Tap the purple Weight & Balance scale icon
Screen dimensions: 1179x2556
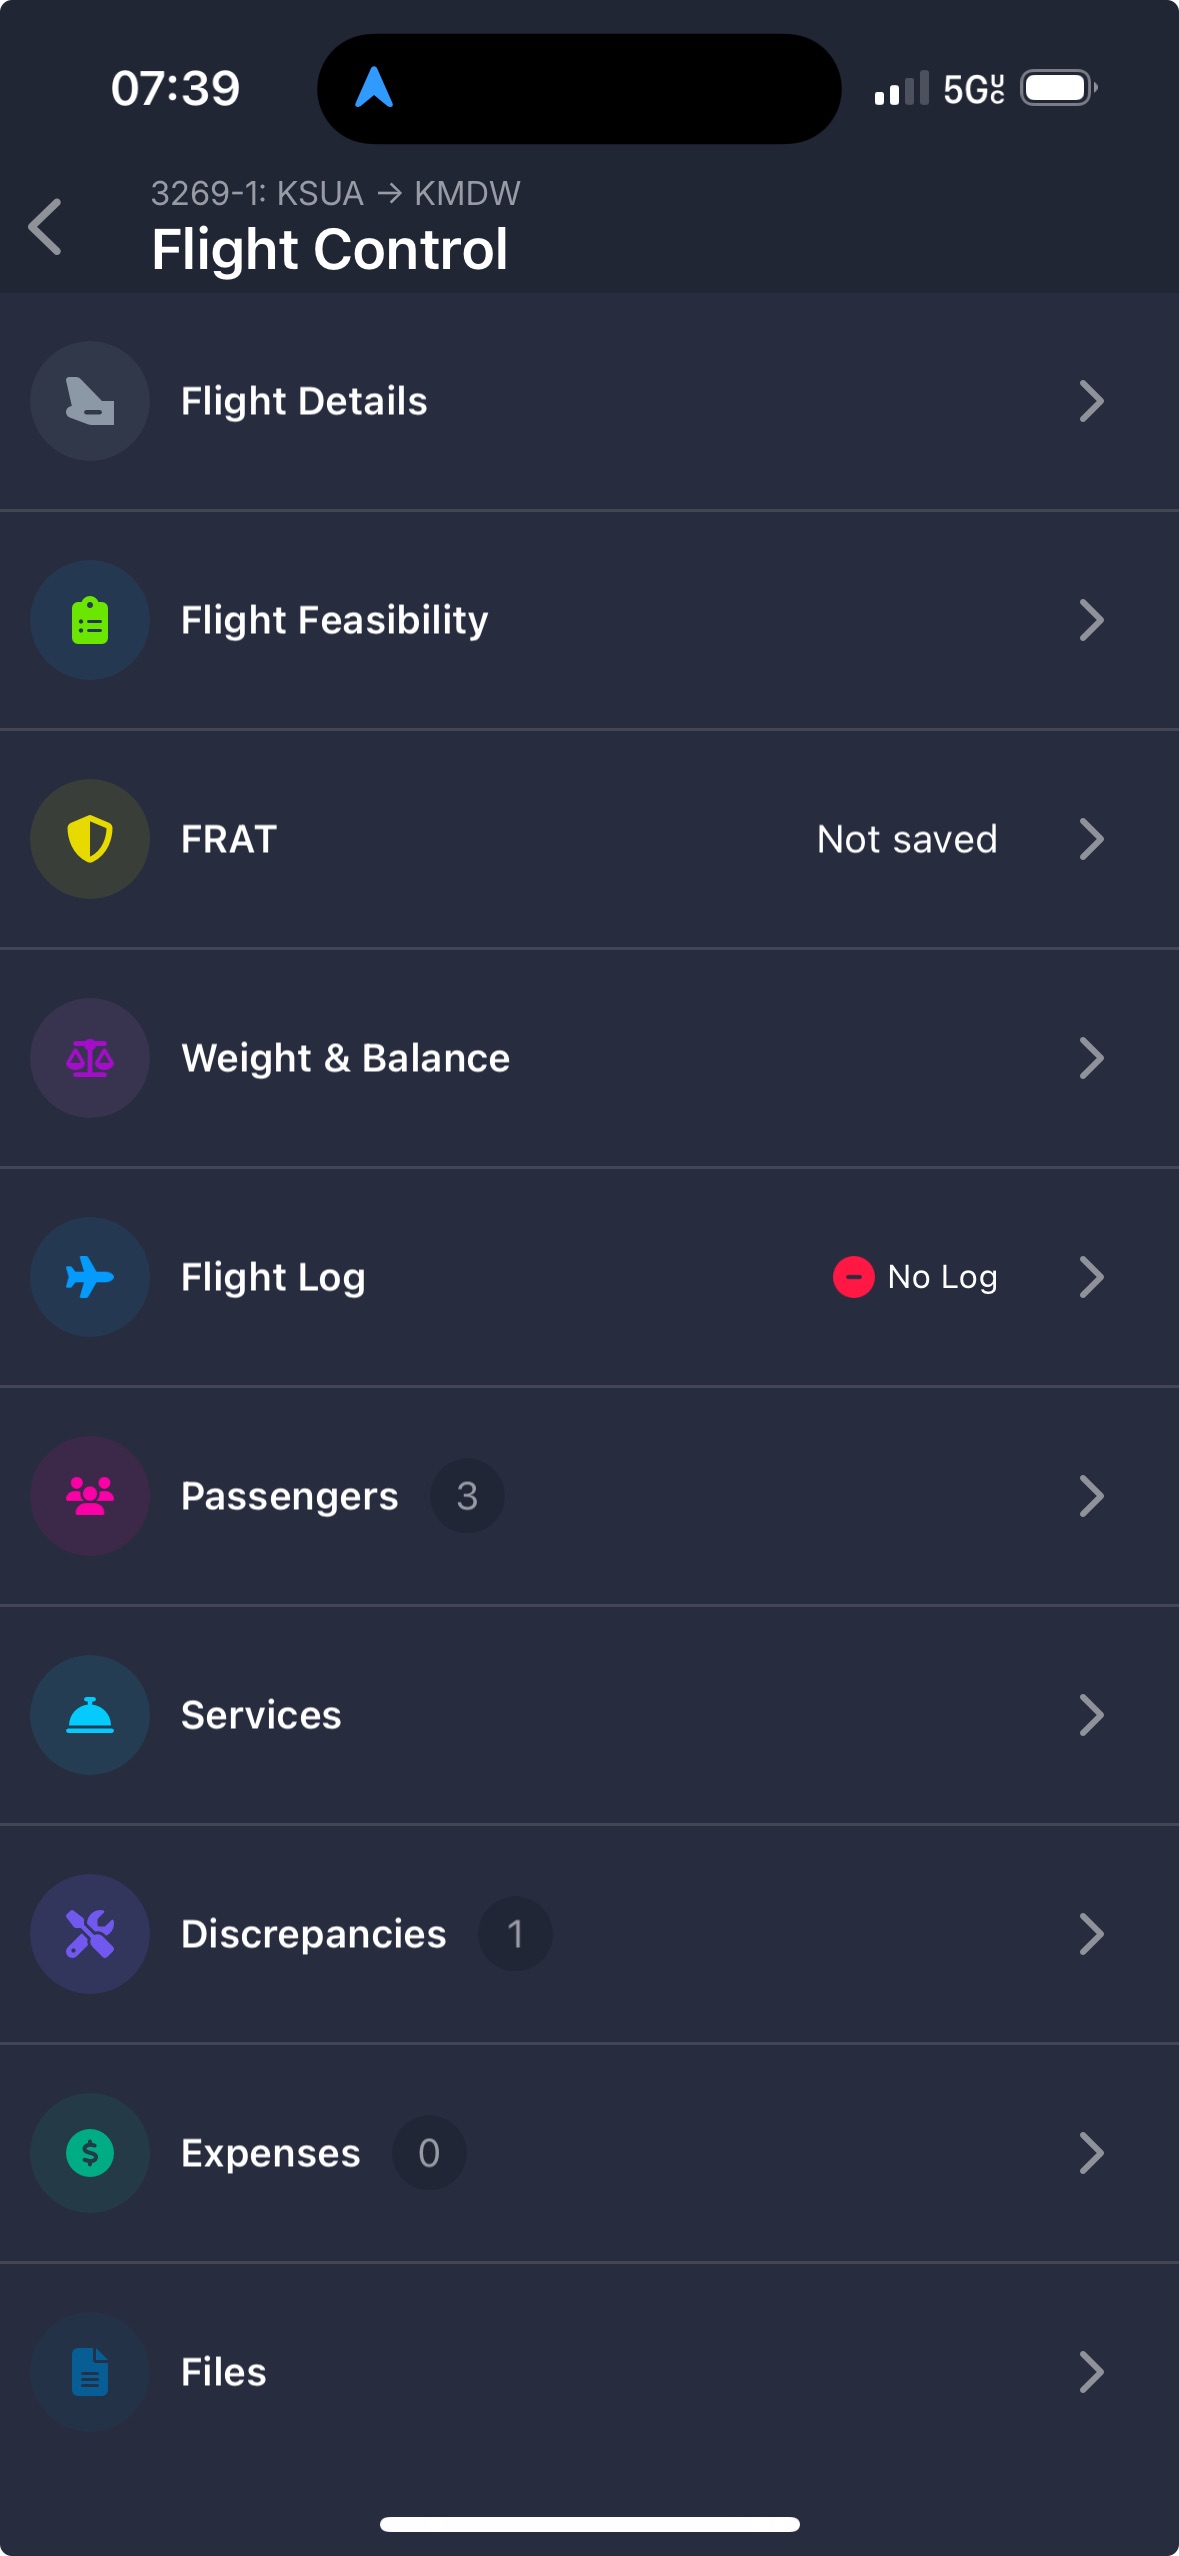coord(90,1058)
